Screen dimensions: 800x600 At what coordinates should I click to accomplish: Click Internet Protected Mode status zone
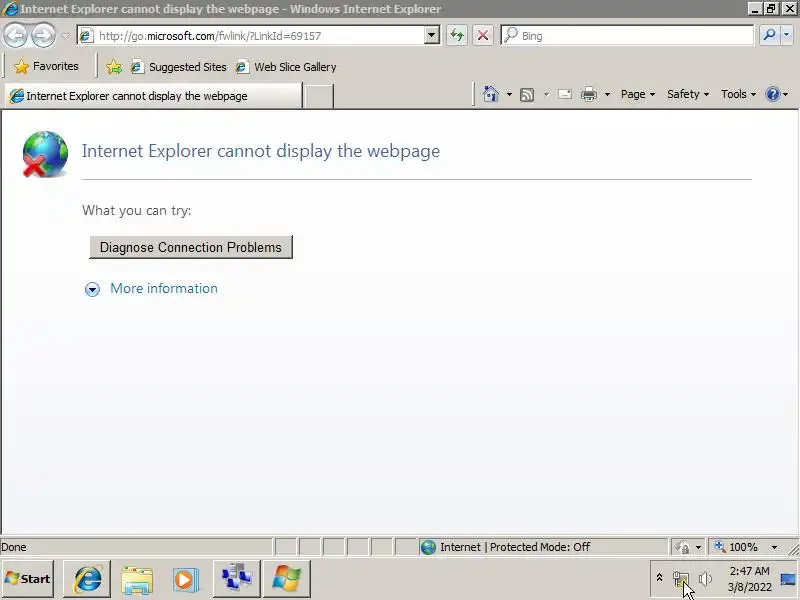click(x=543, y=547)
